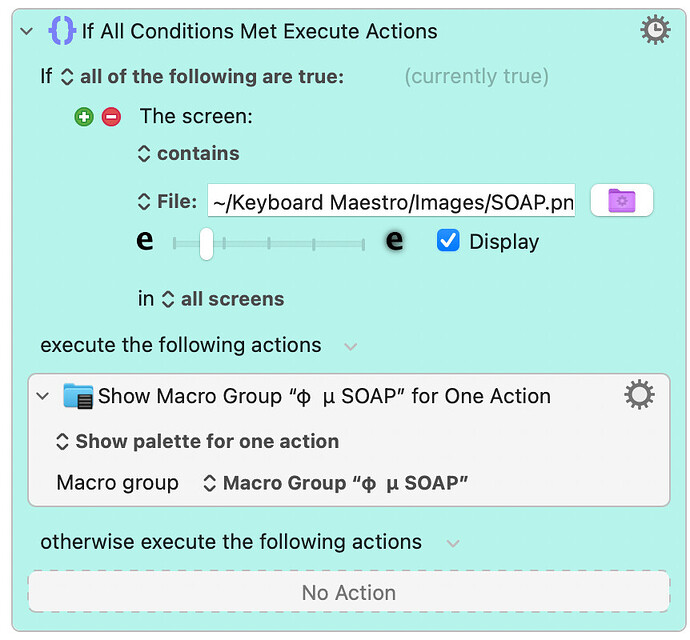Click the blurry e fuzziness icon

(394, 240)
